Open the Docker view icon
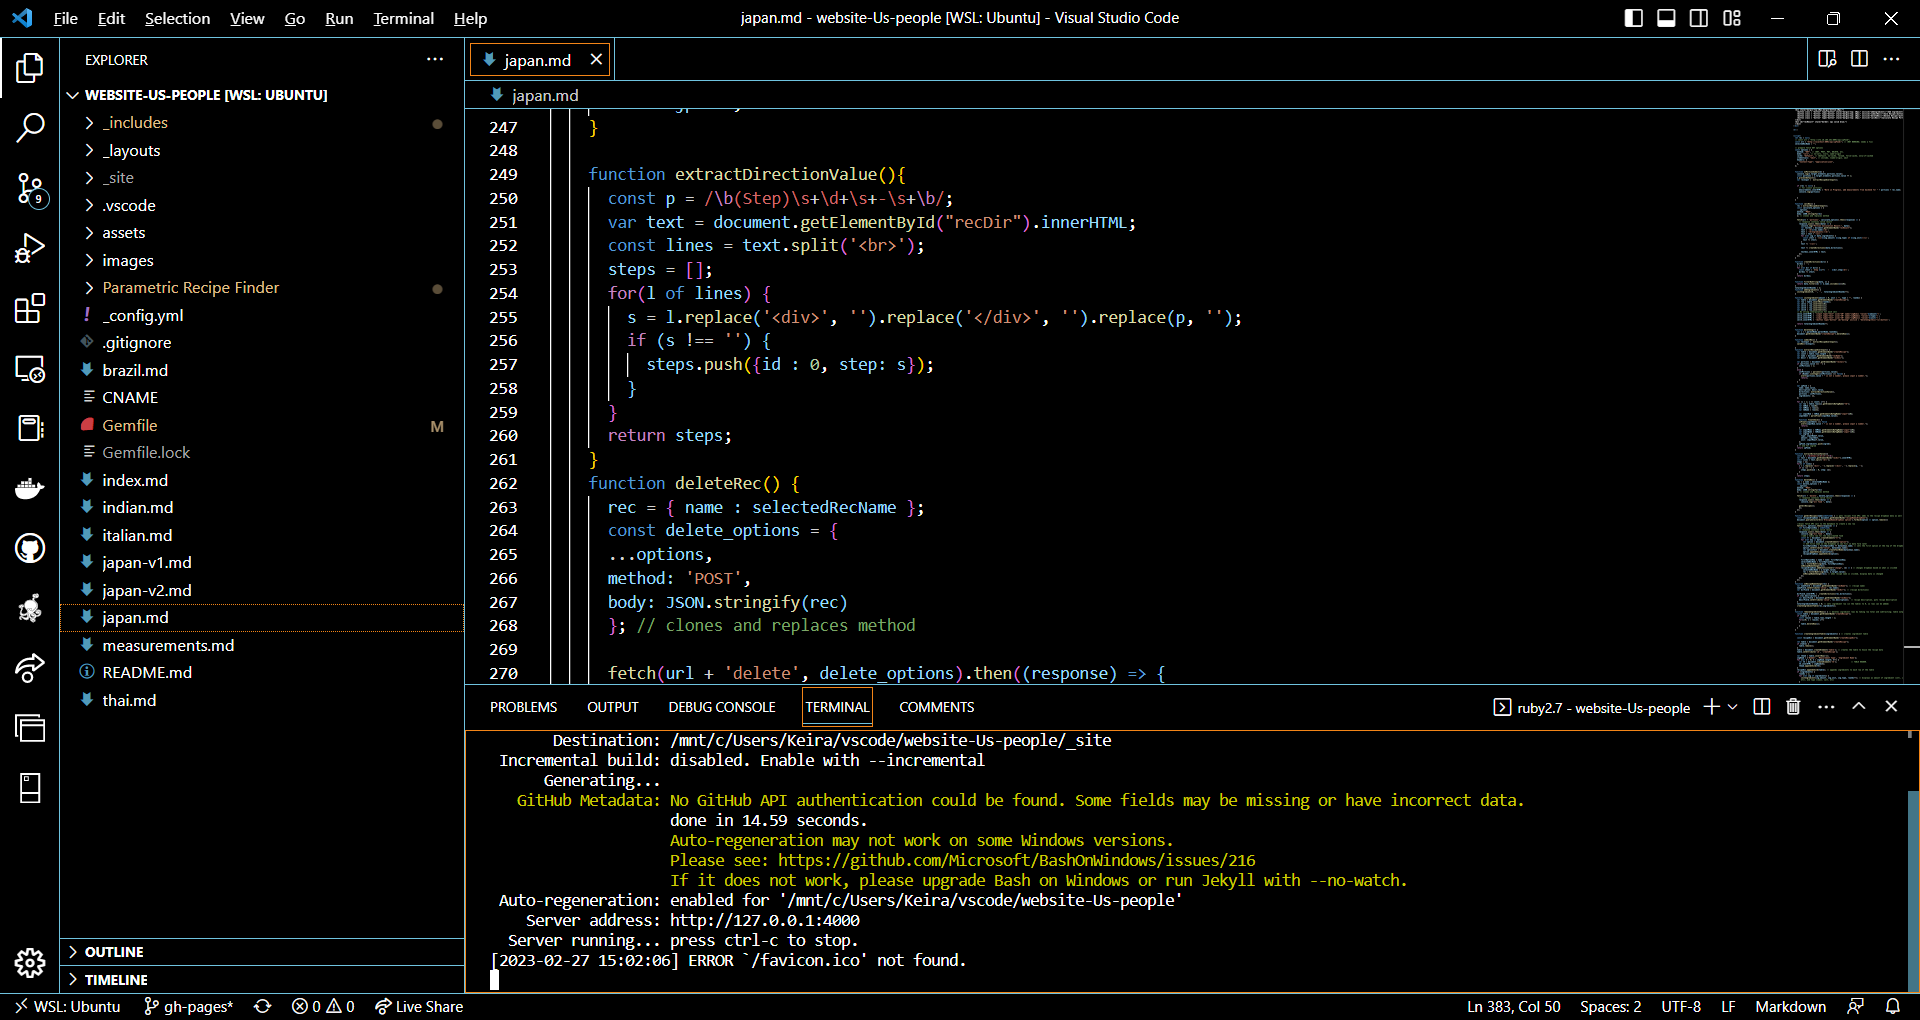Screen dimensions: 1920x1020 pos(30,488)
